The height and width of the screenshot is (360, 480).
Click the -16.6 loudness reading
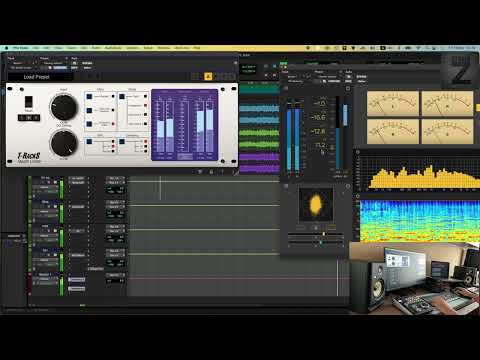tap(318, 117)
